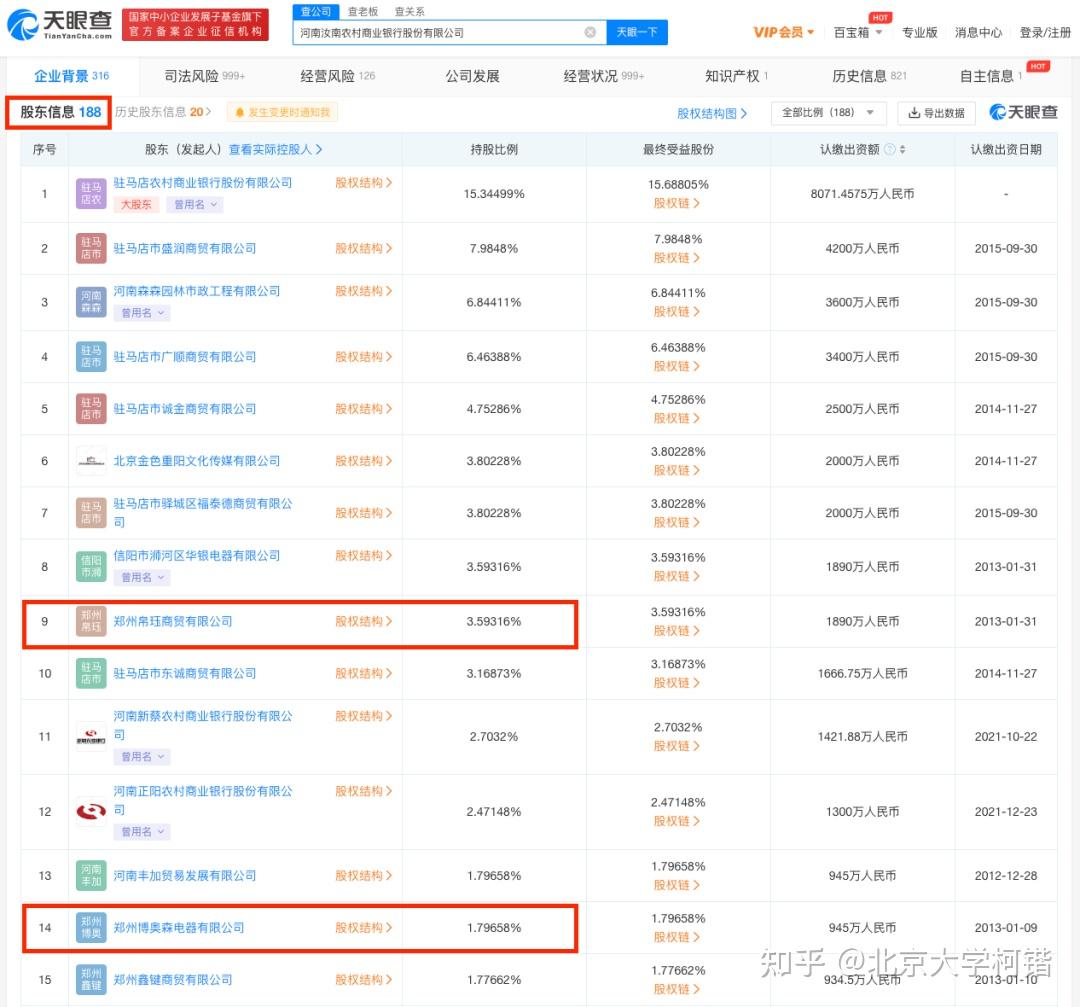Click logo of 驻马店市东诚商贸有限公司
The image size is (1080, 1007).
pos(91,673)
